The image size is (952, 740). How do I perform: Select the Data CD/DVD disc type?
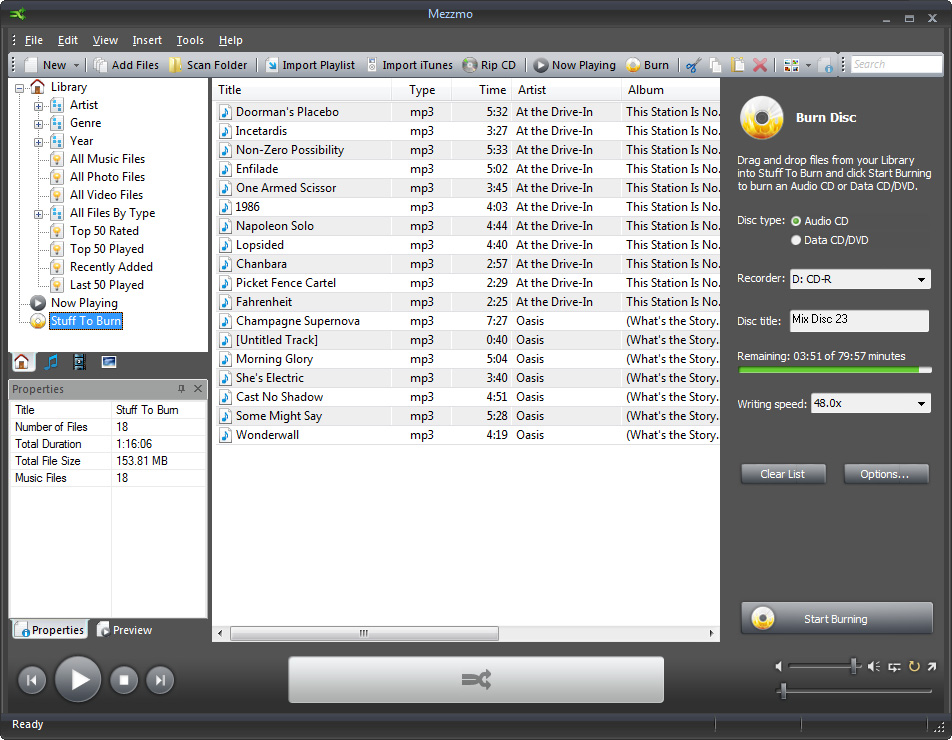point(796,240)
